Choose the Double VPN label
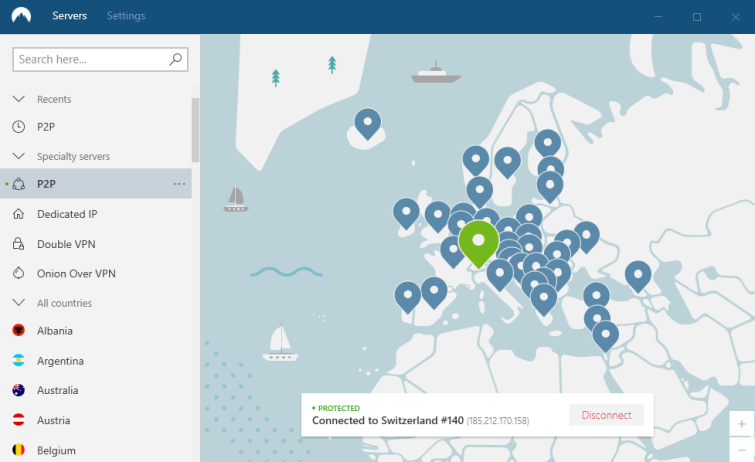This screenshot has height=462, width=755. click(66, 244)
